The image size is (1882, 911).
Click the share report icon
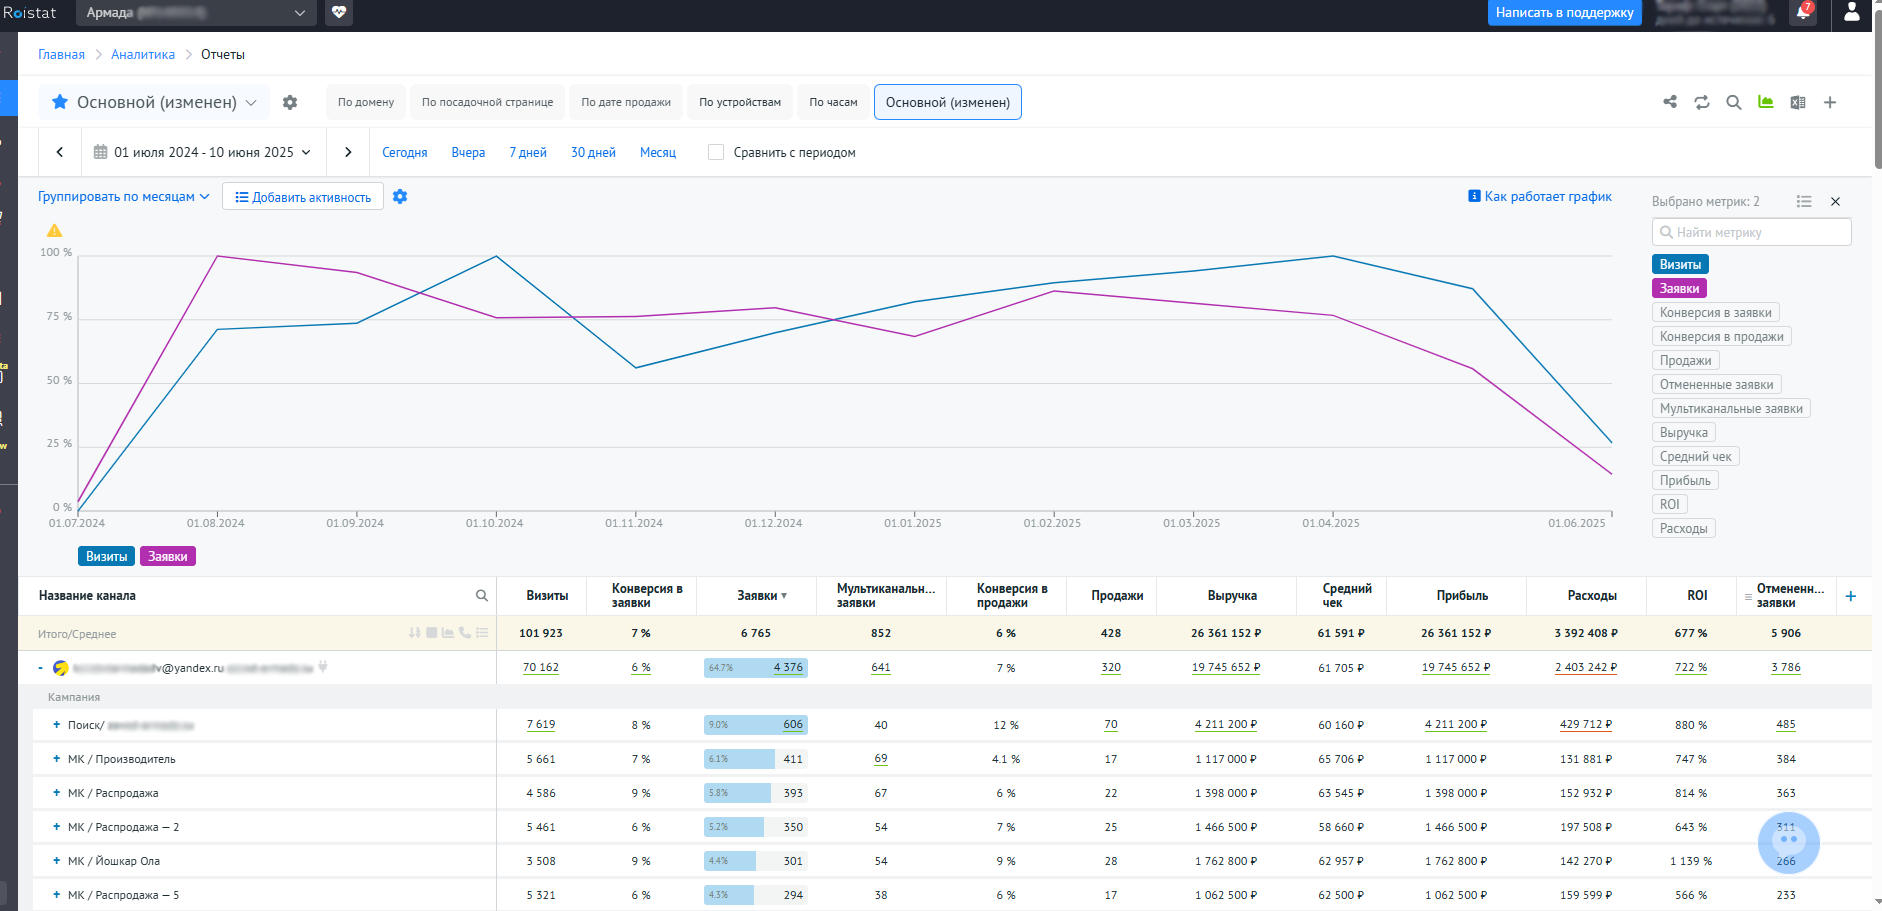[x=1670, y=102]
